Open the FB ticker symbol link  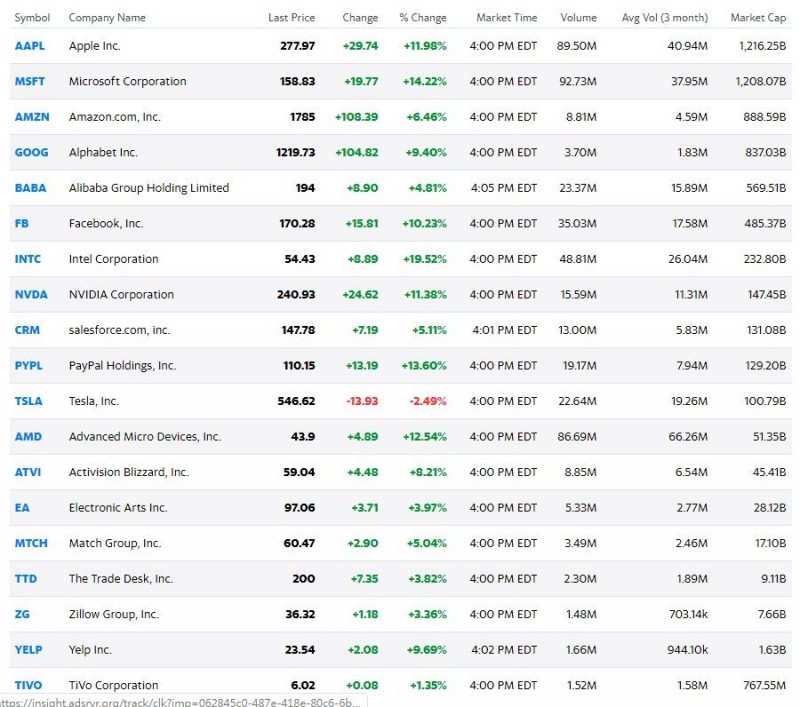[x=21, y=223]
